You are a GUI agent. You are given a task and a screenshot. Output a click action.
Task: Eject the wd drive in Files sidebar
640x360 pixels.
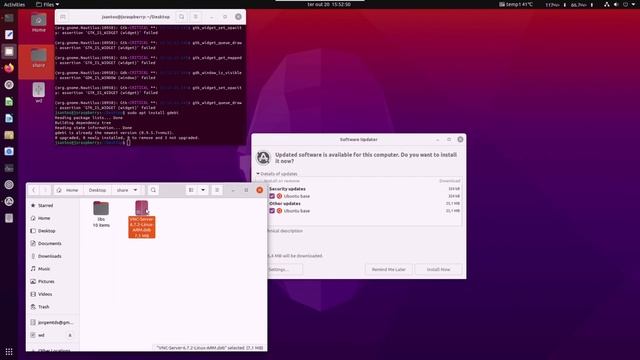click(70, 336)
